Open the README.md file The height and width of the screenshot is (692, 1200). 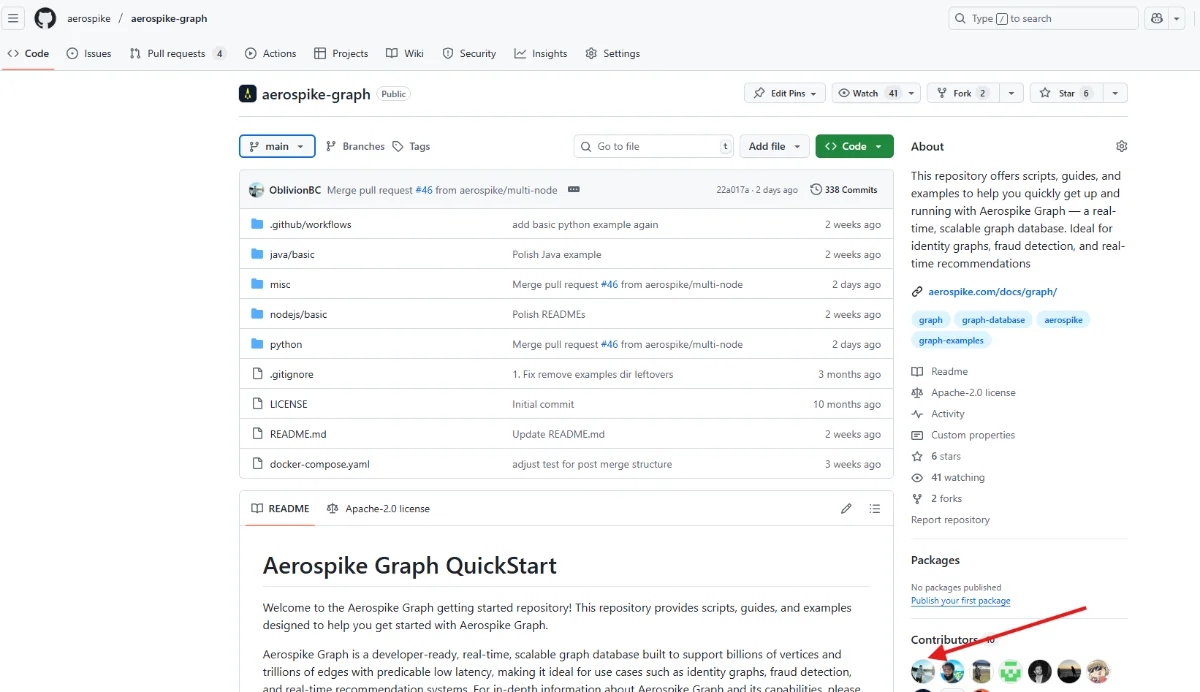pos(298,434)
